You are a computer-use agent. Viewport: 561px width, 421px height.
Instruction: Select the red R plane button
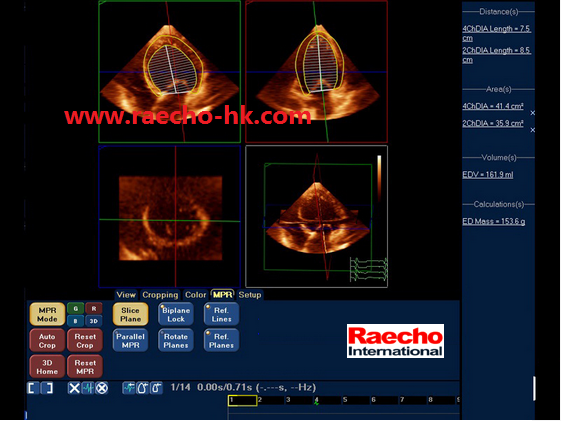coord(93,308)
